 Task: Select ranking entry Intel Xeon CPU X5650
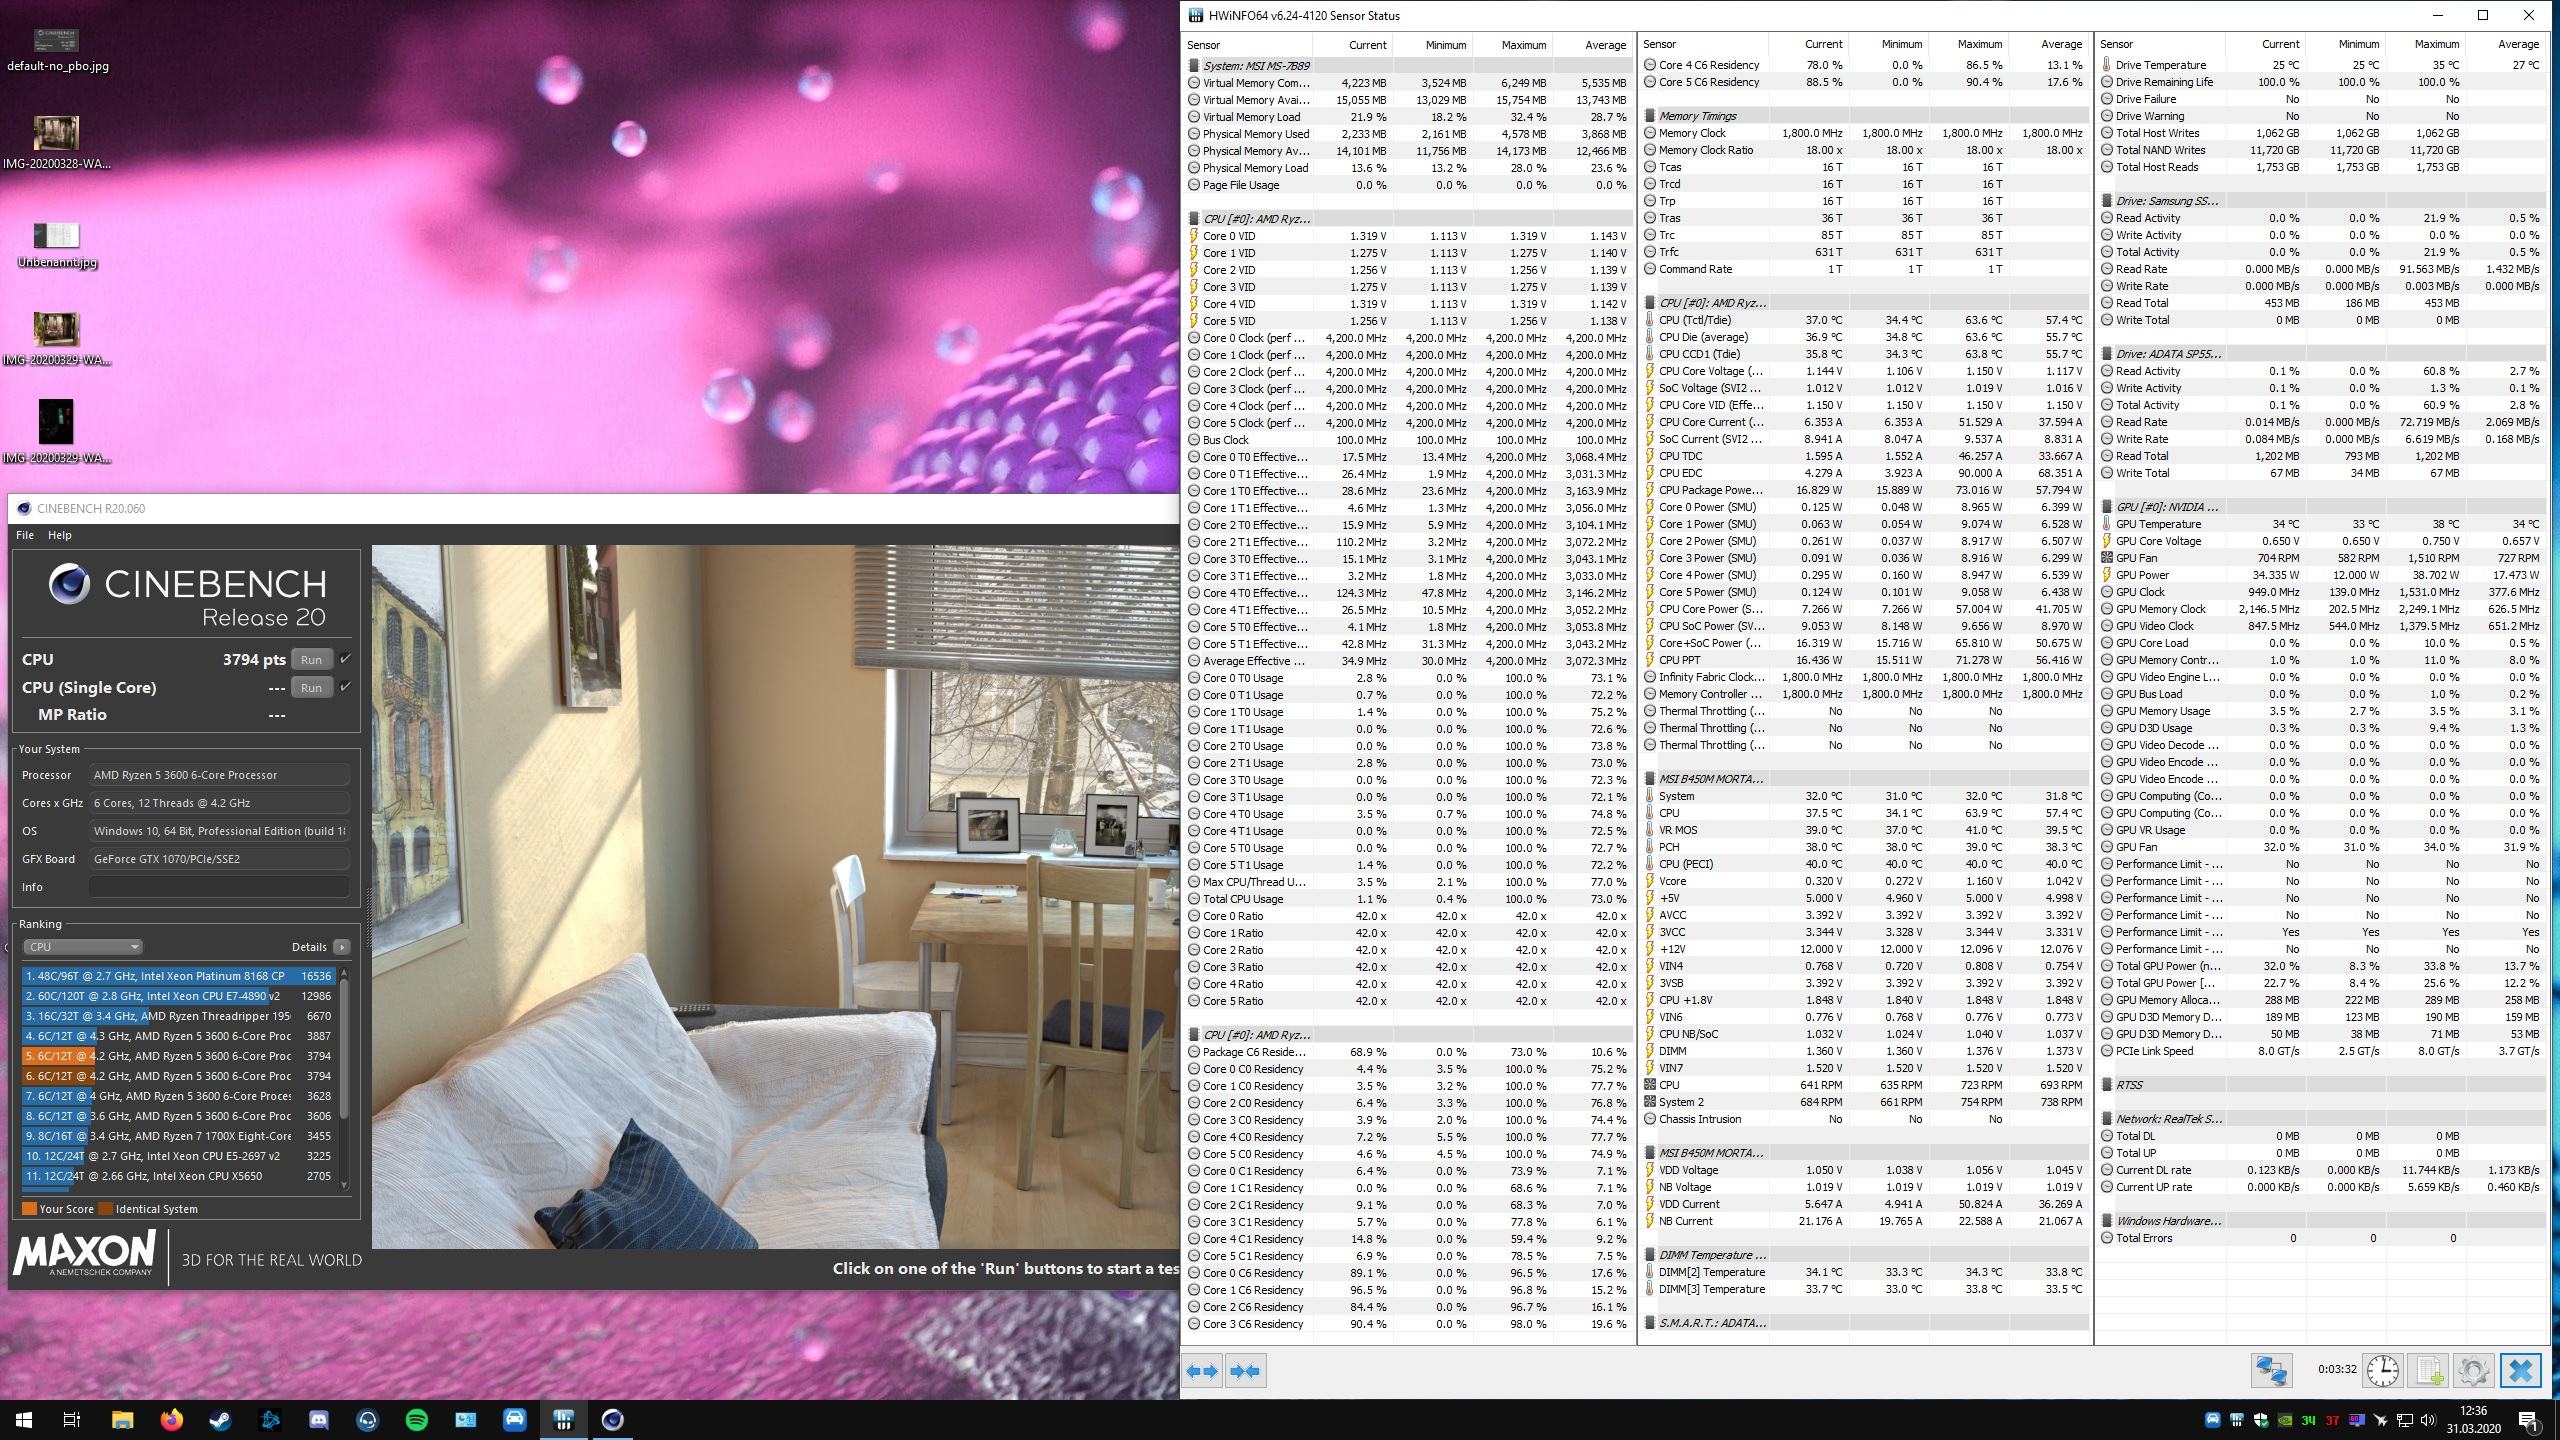[179, 1176]
